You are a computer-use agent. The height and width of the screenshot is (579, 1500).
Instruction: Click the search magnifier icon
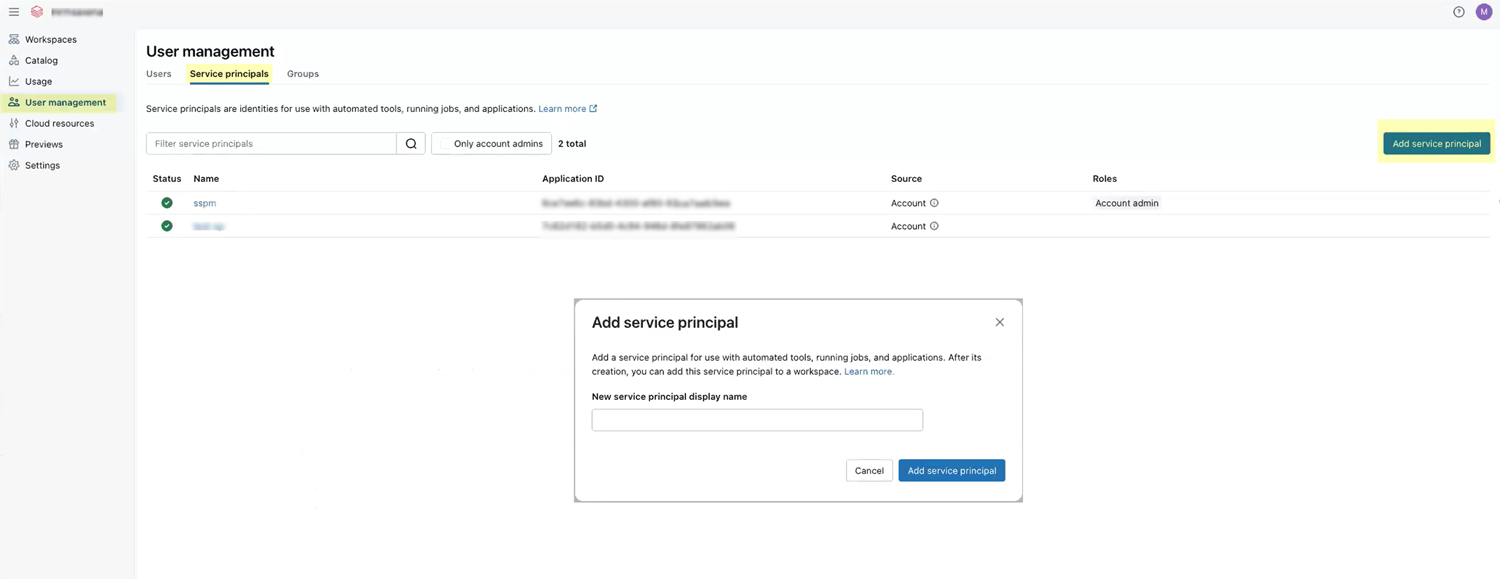point(411,144)
